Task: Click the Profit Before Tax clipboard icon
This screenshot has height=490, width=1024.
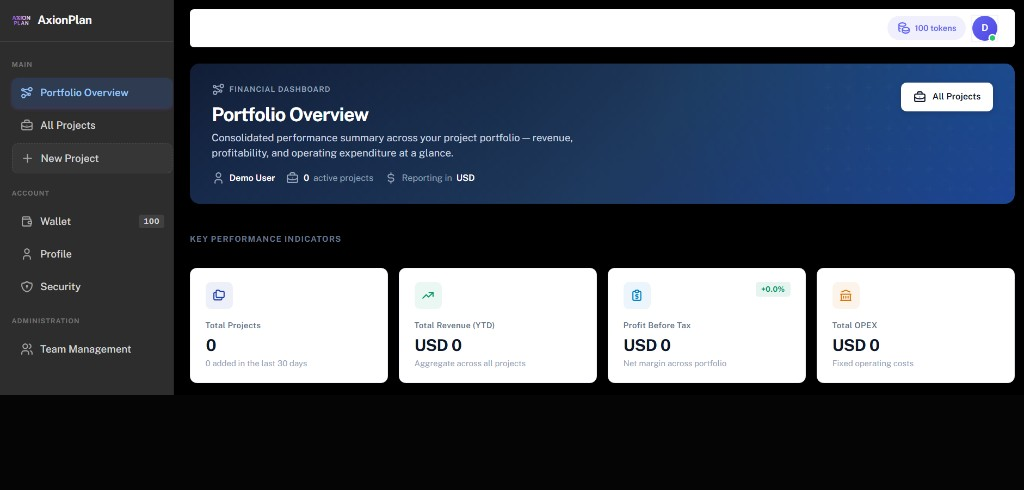Action: pyautogui.click(x=637, y=295)
